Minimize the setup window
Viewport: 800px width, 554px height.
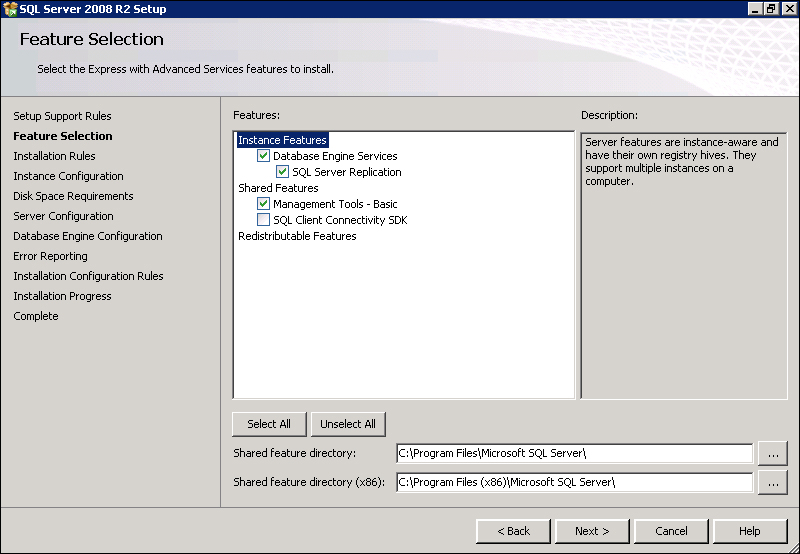pos(755,9)
